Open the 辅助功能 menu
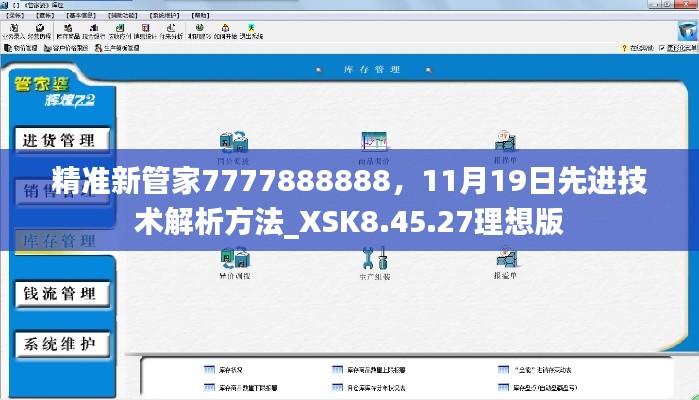The height and width of the screenshot is (400, 699). (x=123, y=15)
